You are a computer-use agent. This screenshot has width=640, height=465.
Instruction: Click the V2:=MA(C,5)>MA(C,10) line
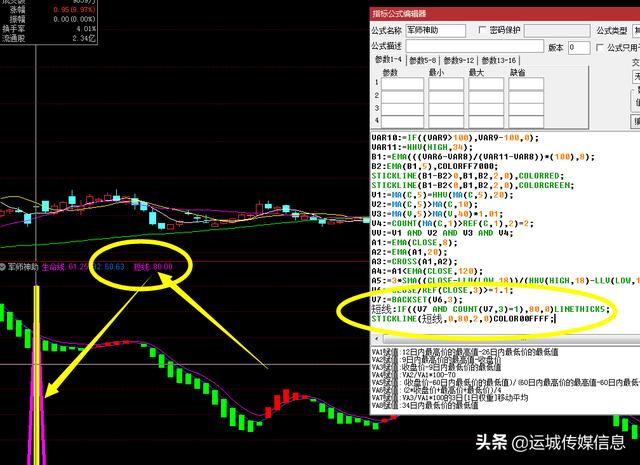click(424, 204)
